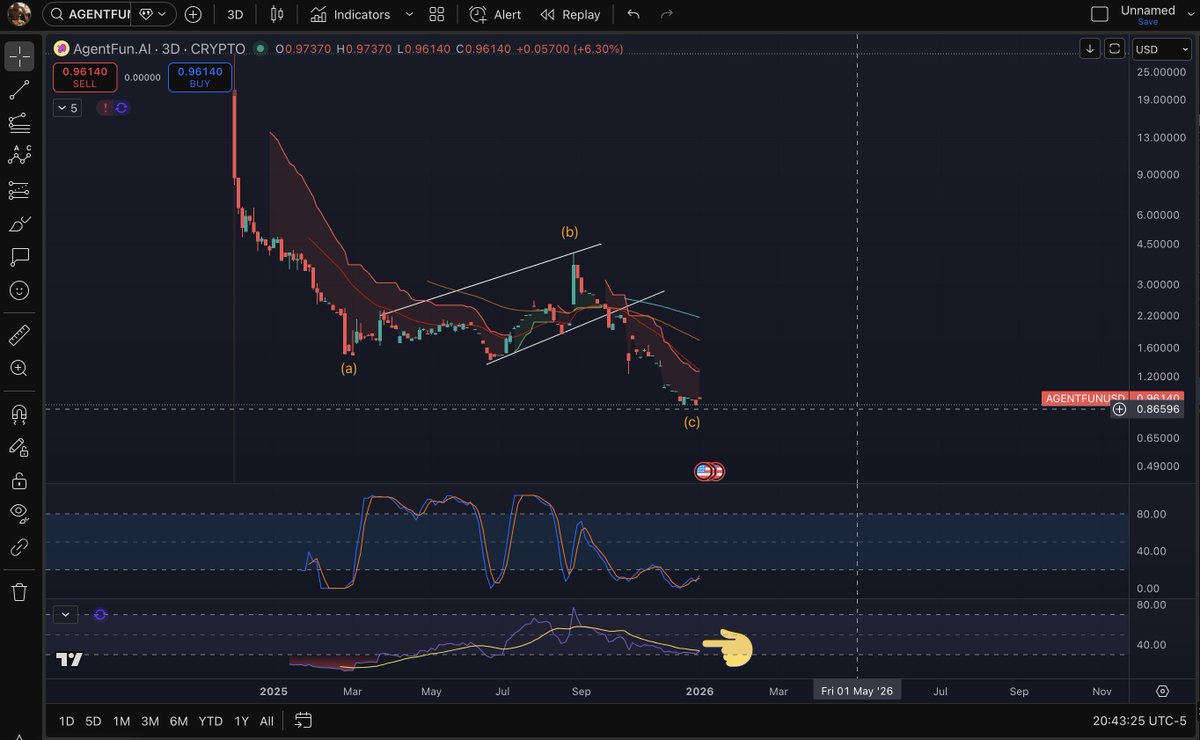The height and width of the screenshot is (740, 1200).
Task: Click the Fri 01 May '26 date label
Action: 857,691
